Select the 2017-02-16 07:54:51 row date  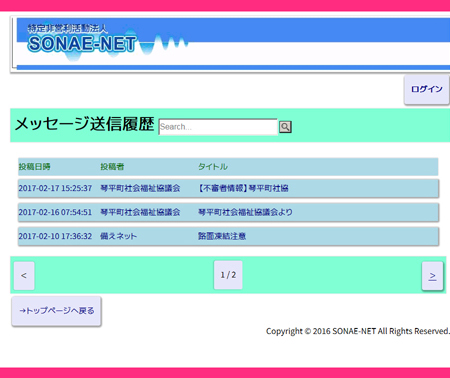click(55, 212)
